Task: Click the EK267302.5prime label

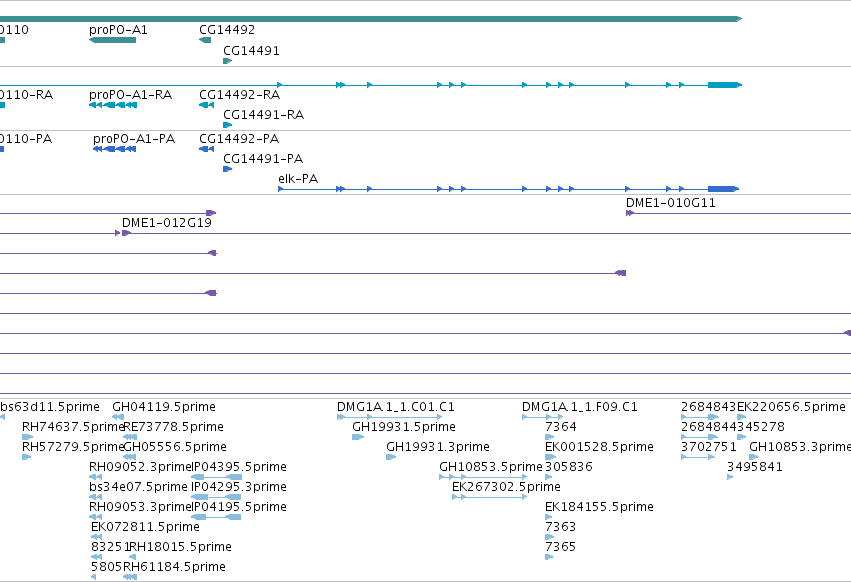Action: pyautogui.click(x=506, y=487)
